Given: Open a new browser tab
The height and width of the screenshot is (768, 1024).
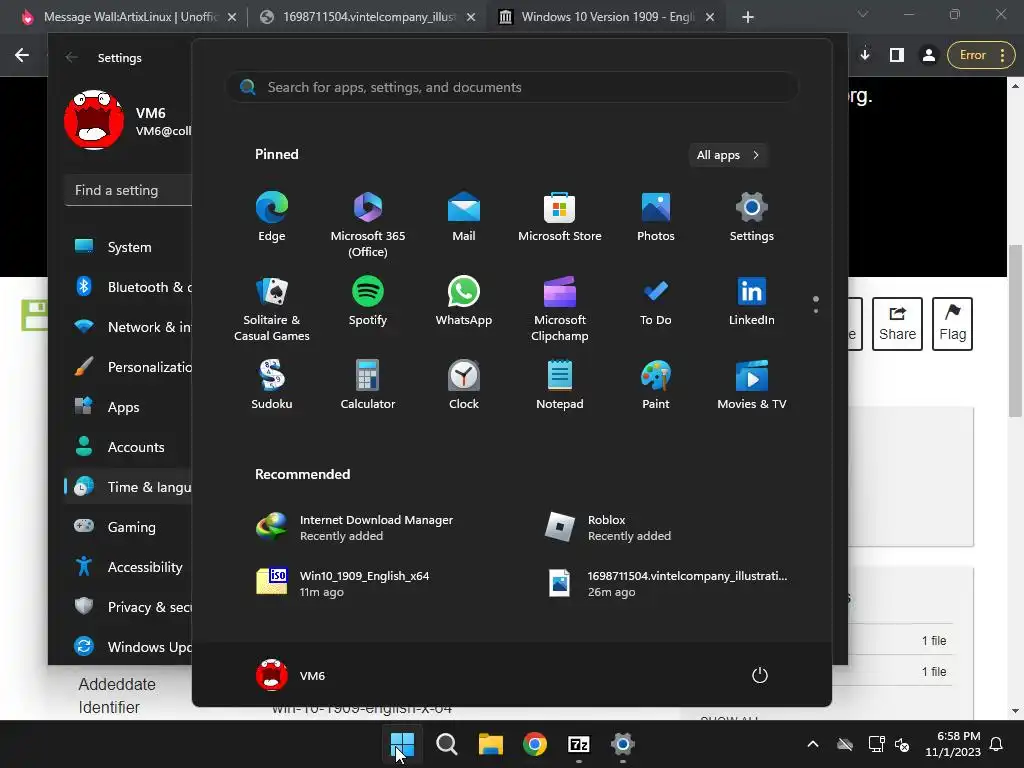Looking at the screenshot, I should point(748,18).
